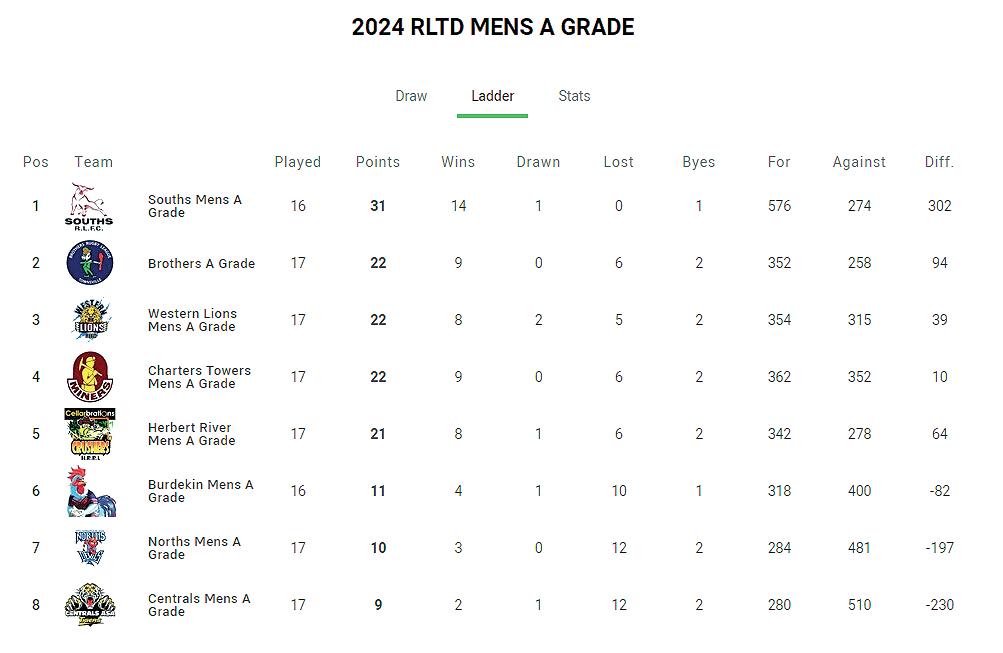Switch to the Draw tab
Viewport: 1003px width, 653px height.
click(411, 96)
